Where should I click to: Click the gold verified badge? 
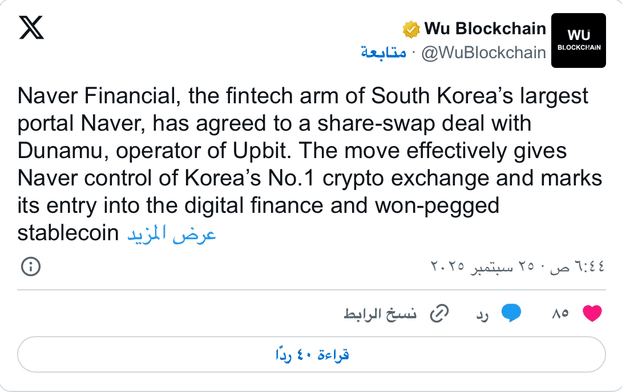(x=411, y=29)
